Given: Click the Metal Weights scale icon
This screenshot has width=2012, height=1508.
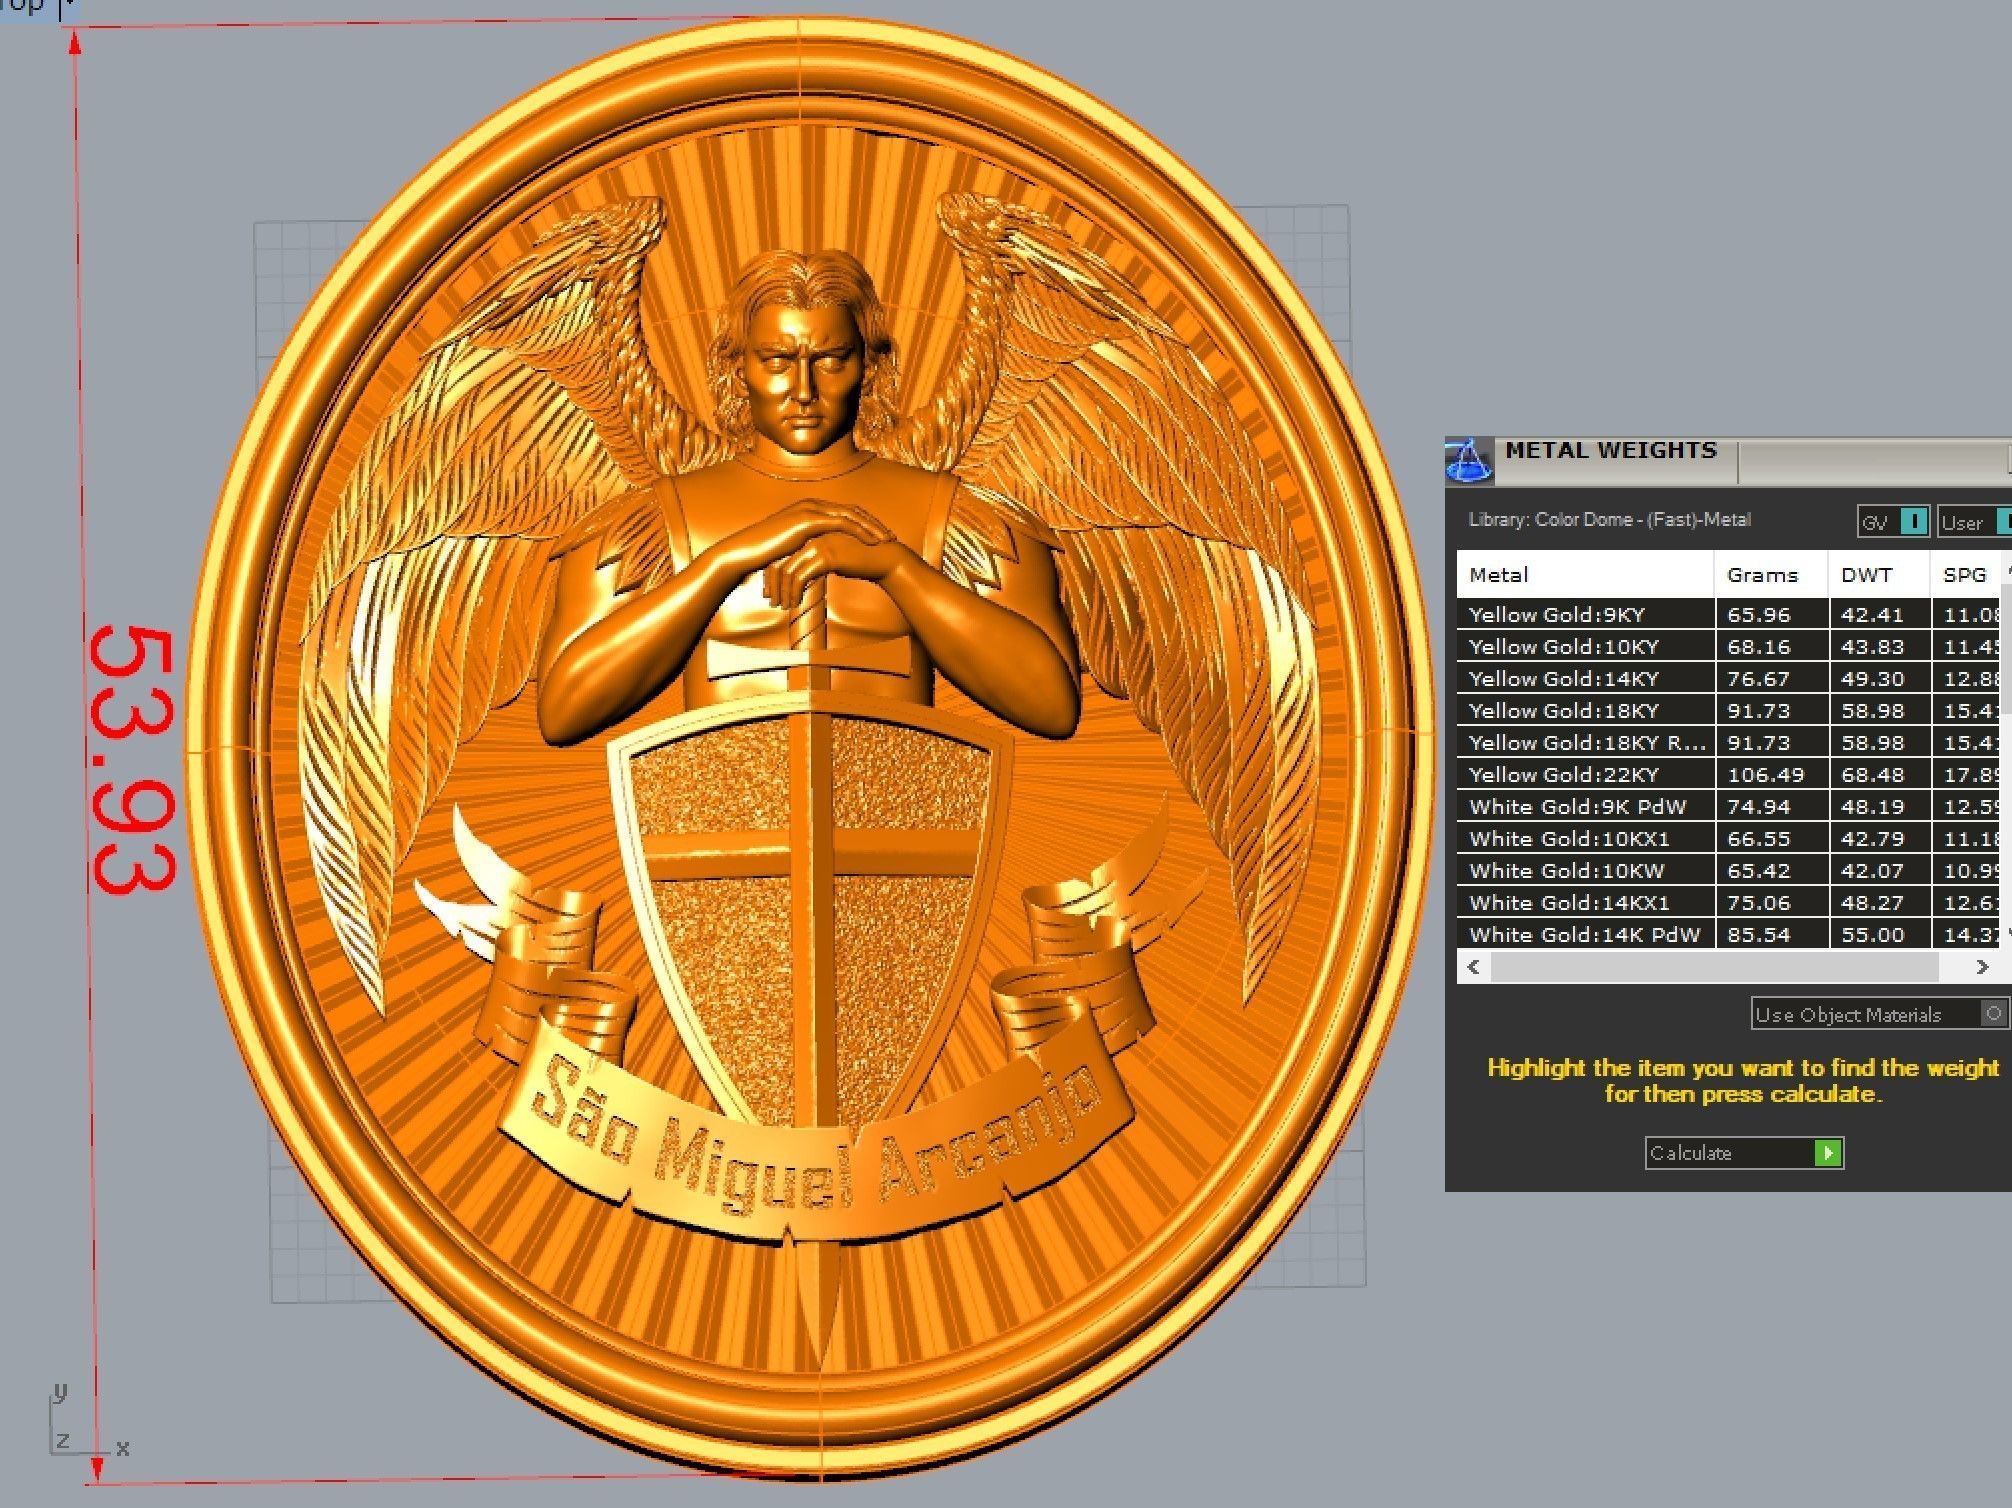Looking at the screenshot, I should click(1468, 462).
